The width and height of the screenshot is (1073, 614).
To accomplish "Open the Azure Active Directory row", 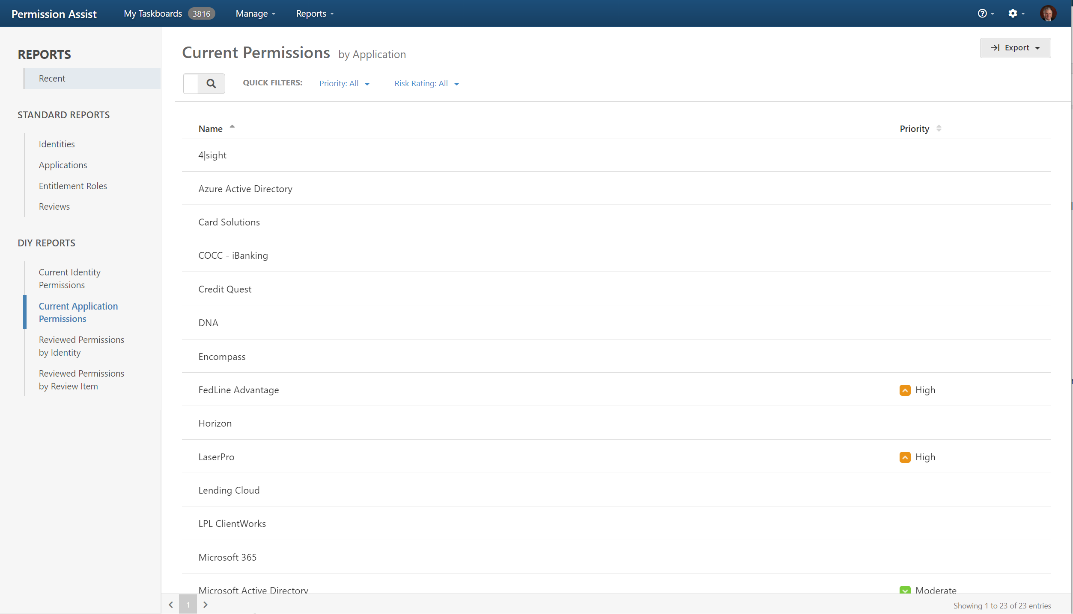I will click(245, 189).
